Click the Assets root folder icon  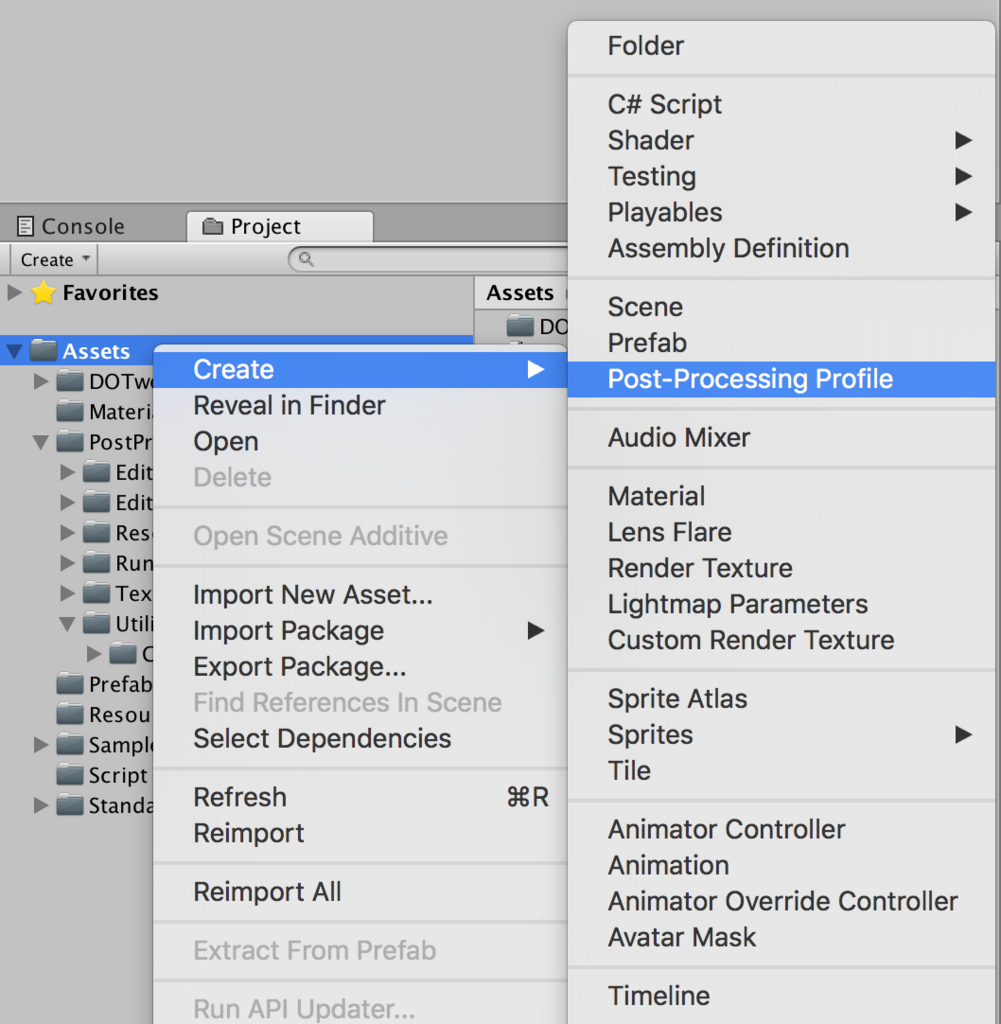coord(44,350)
